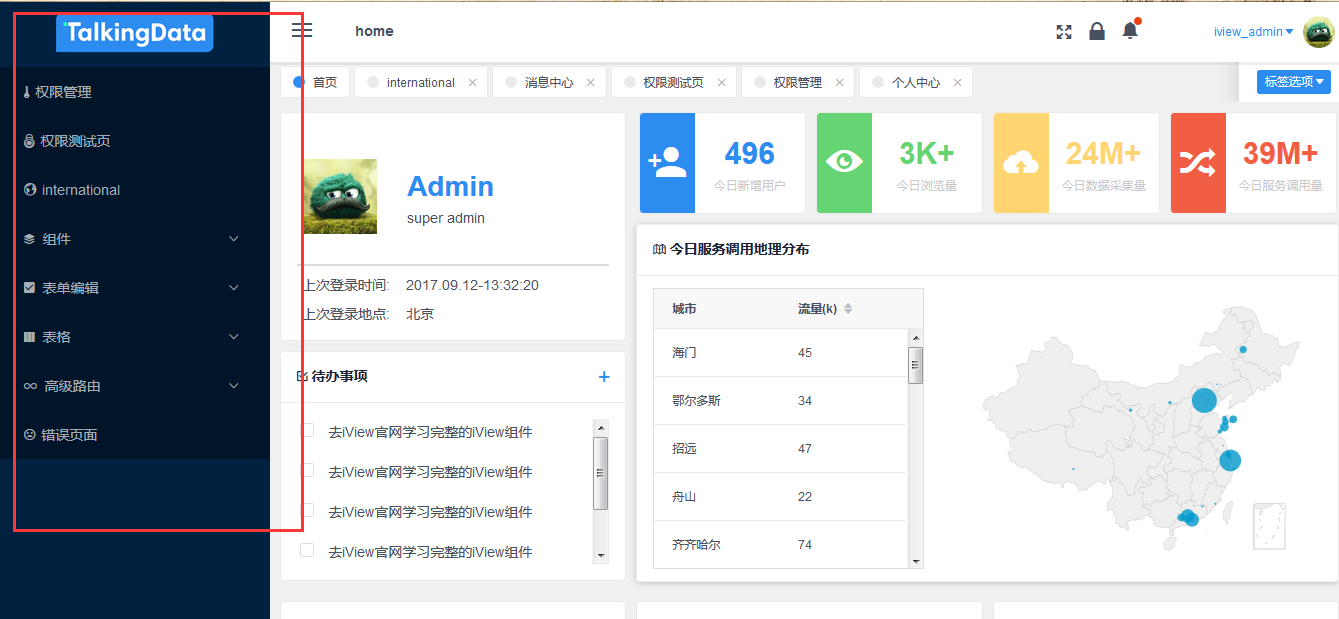The height and width of the screenshot is (619, 1339).
Task: Close the 权限测试页 tab
Action: point(721,83)
